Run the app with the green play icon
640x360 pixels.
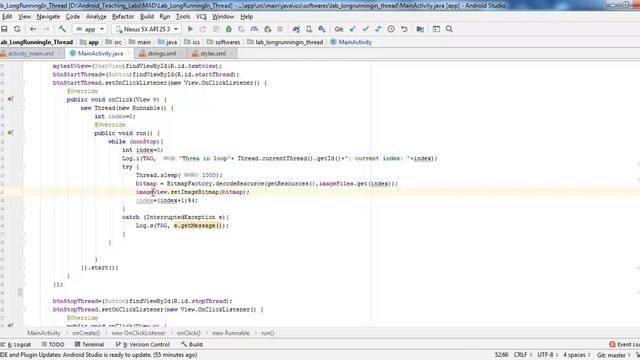190,29
